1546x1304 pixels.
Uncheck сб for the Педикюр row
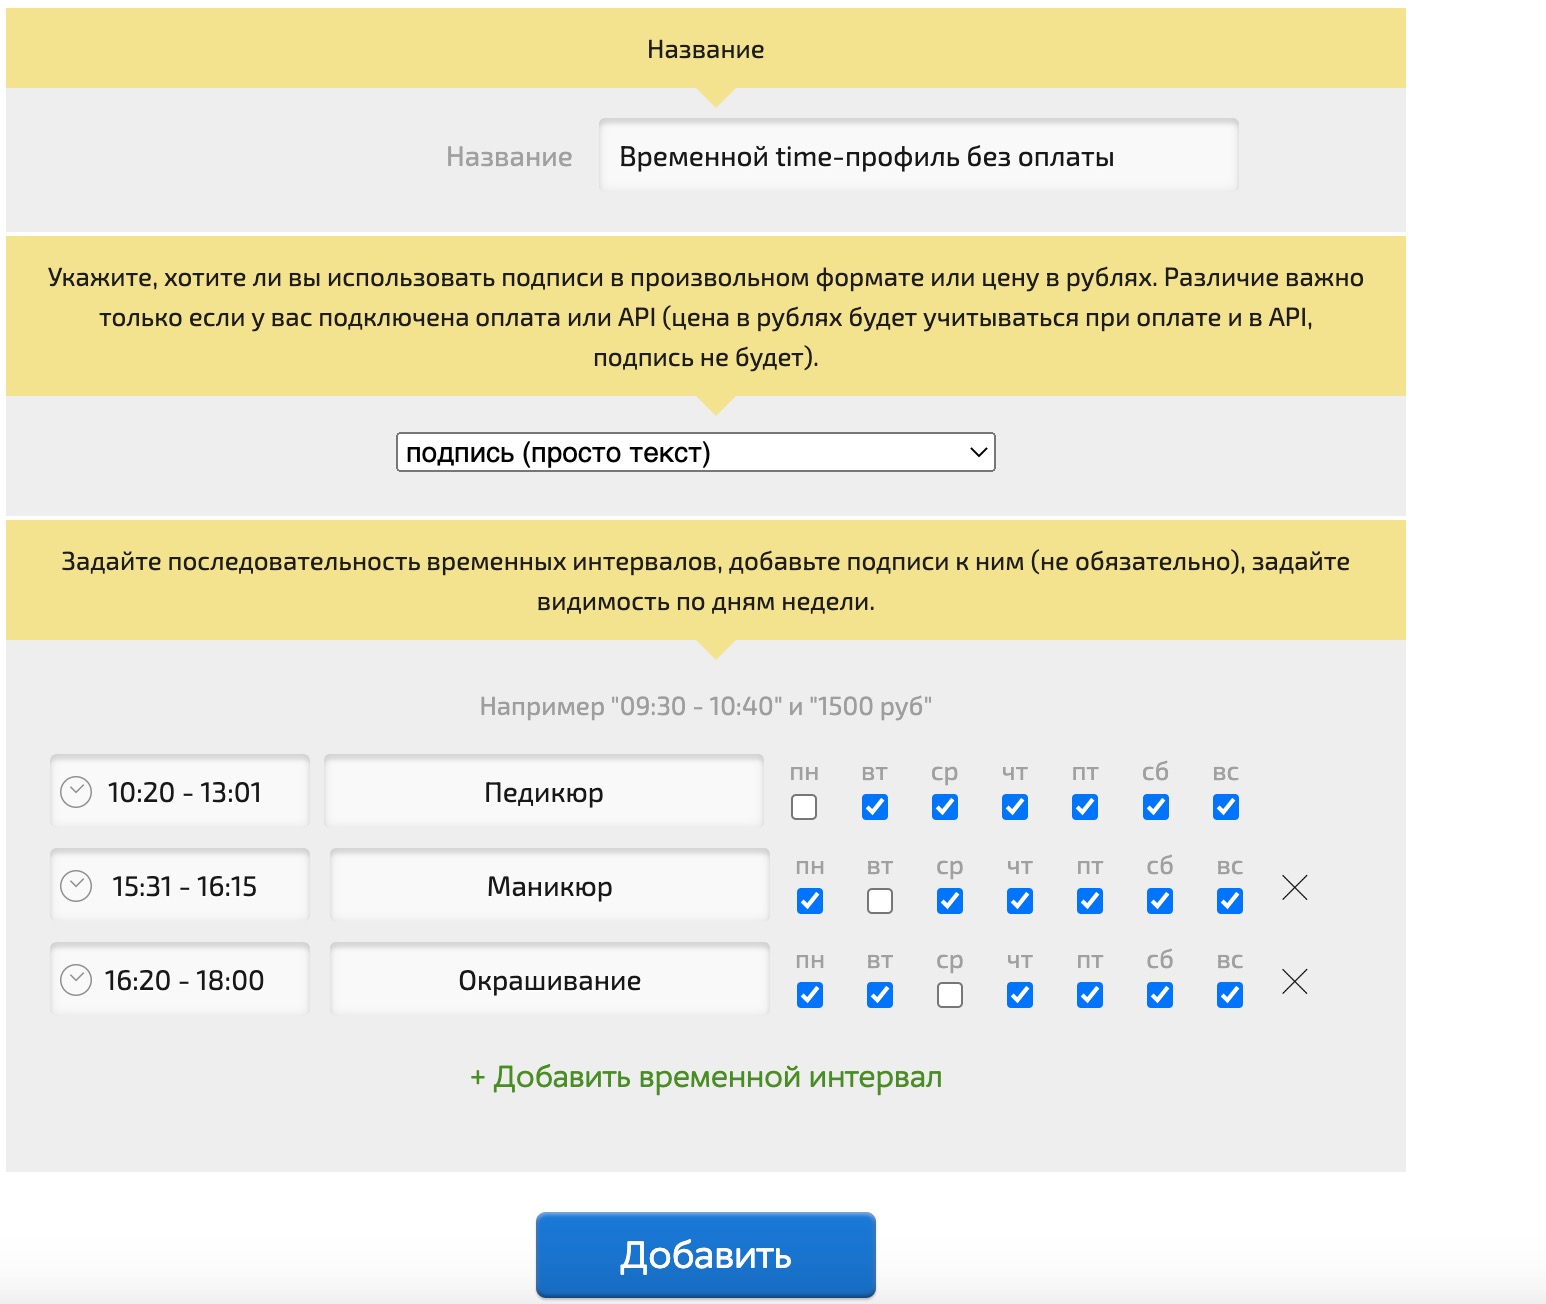tap(1156, 807)
